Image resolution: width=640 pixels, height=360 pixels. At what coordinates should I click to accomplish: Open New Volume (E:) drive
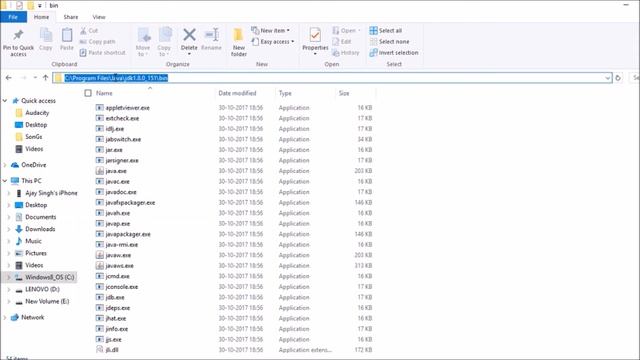[42, 302]
